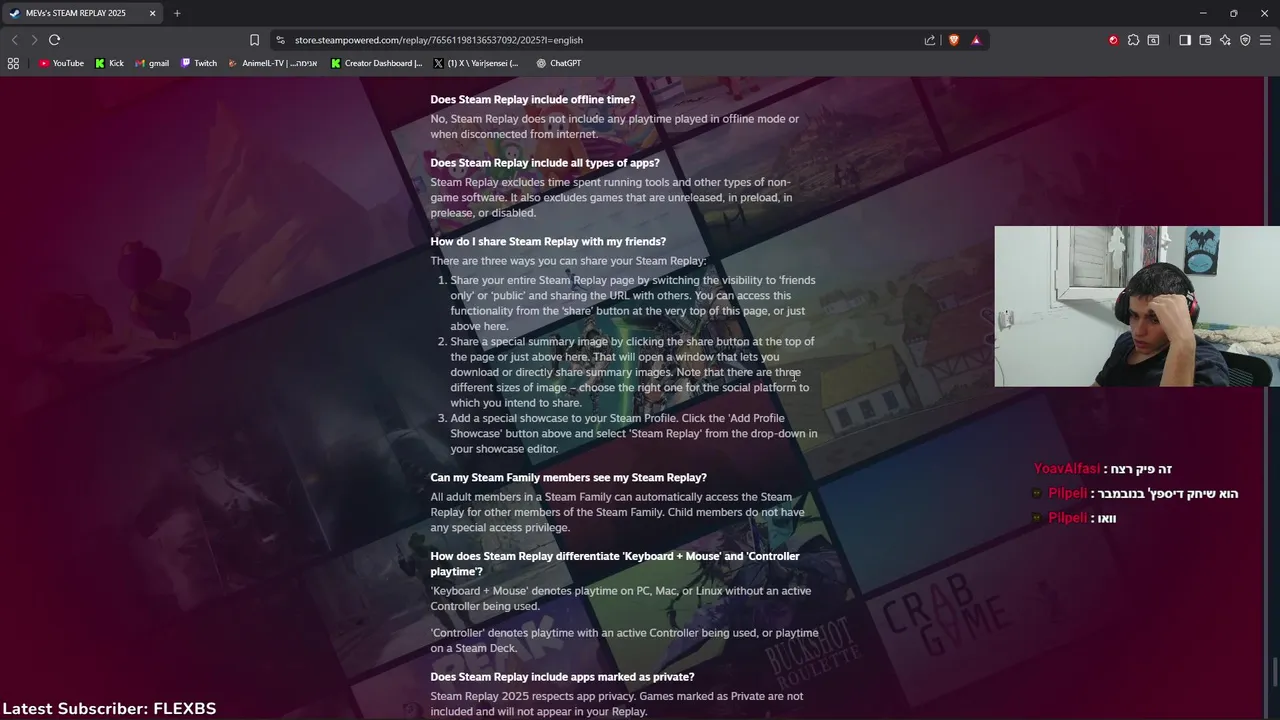Click the address bar URL

[438, 40]
